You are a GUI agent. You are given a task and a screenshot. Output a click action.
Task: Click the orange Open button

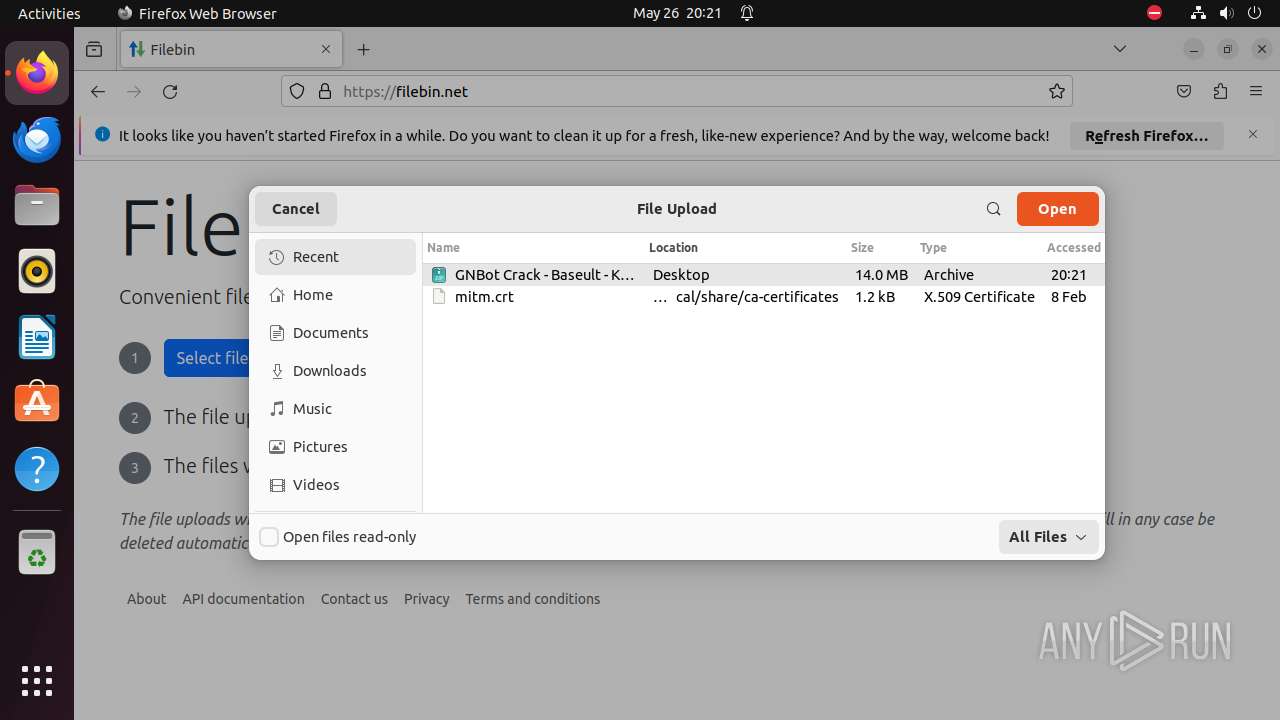pos(1057,209)
